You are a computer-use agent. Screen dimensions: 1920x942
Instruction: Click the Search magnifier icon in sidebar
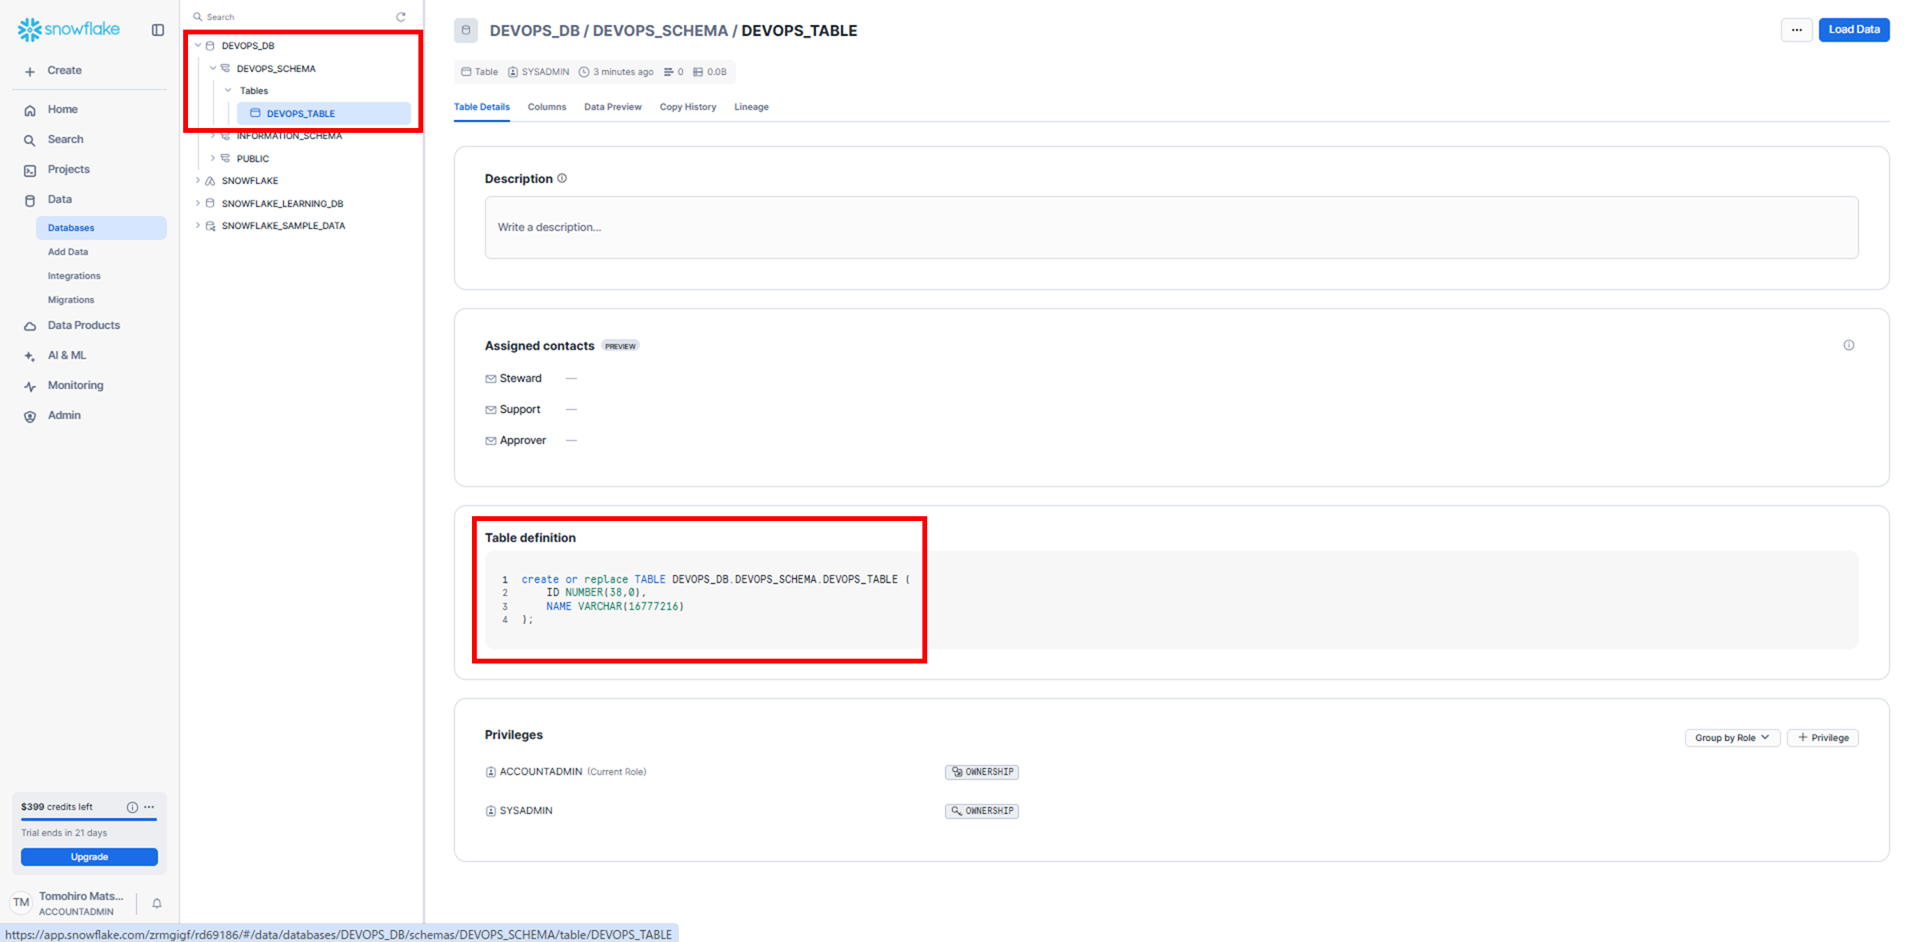pos(30,140)
